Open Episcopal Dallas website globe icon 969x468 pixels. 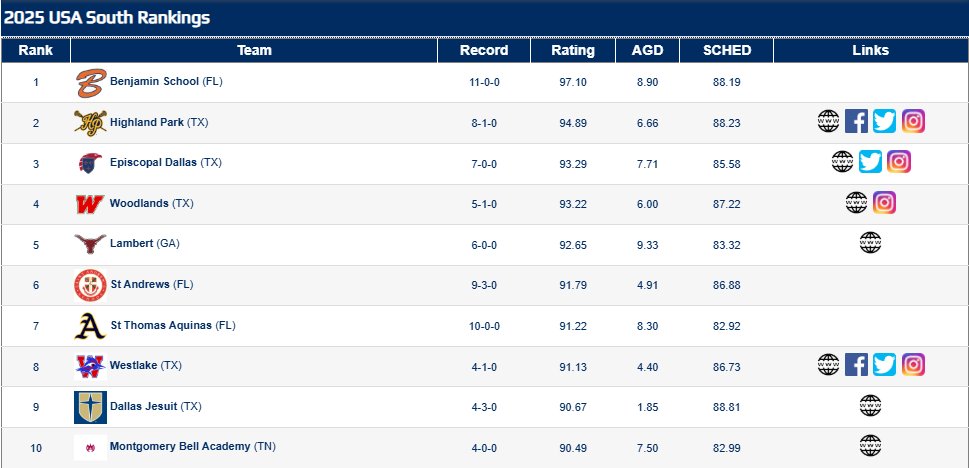tap(842, 162)
